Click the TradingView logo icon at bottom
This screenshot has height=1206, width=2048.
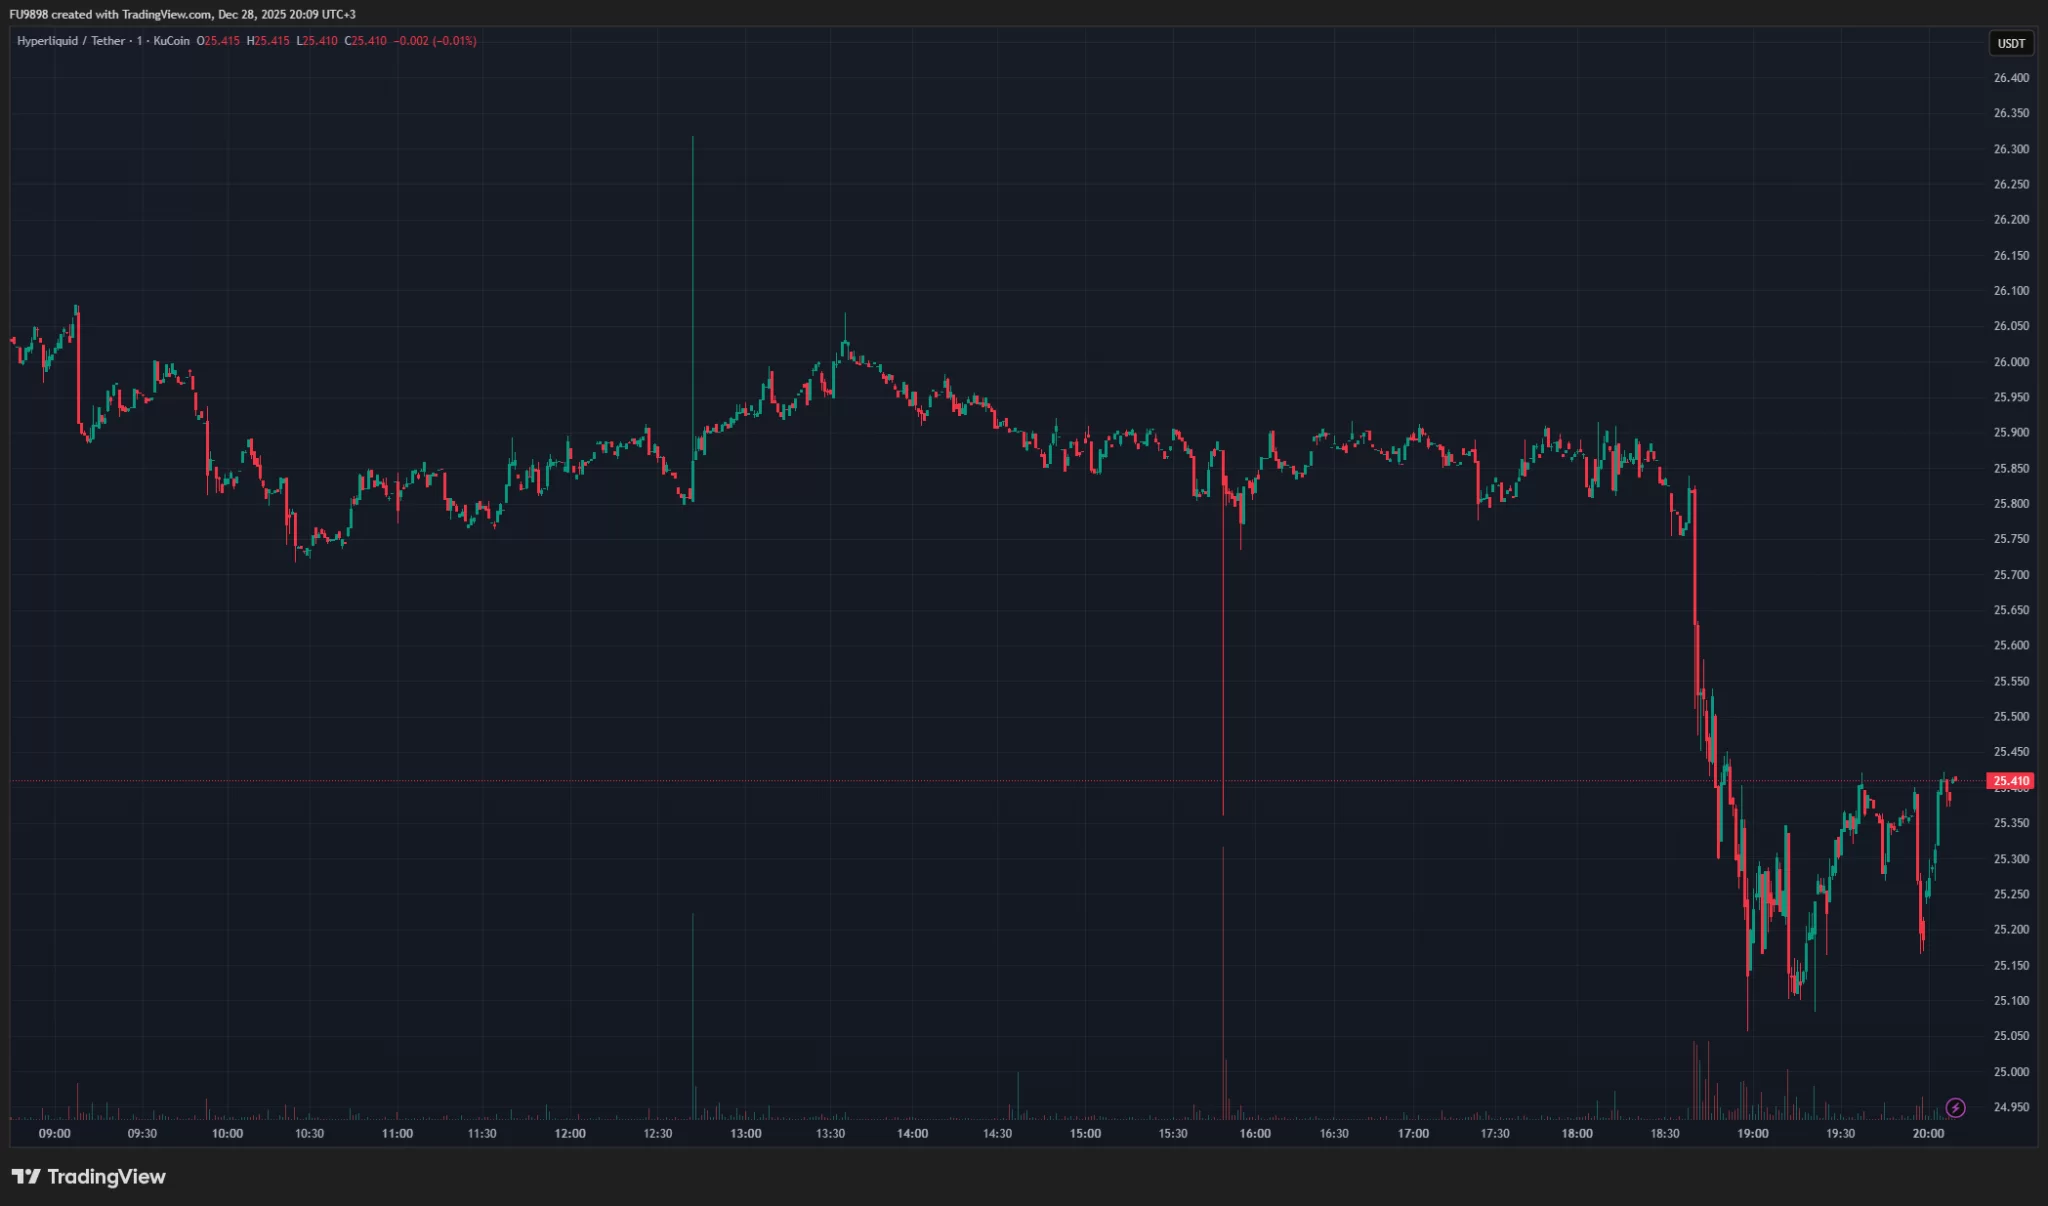pyautogui.click(x=26, y=1176)
